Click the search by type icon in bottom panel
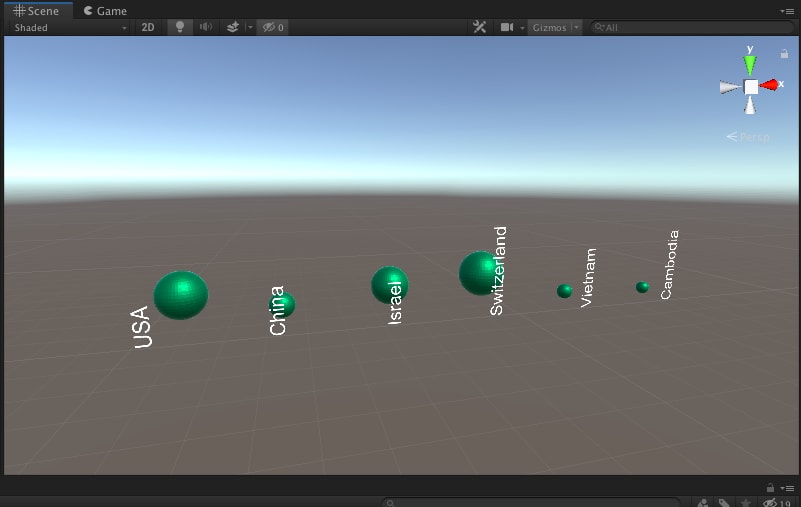Screen dimensions: 801x507 click(703, 503)
